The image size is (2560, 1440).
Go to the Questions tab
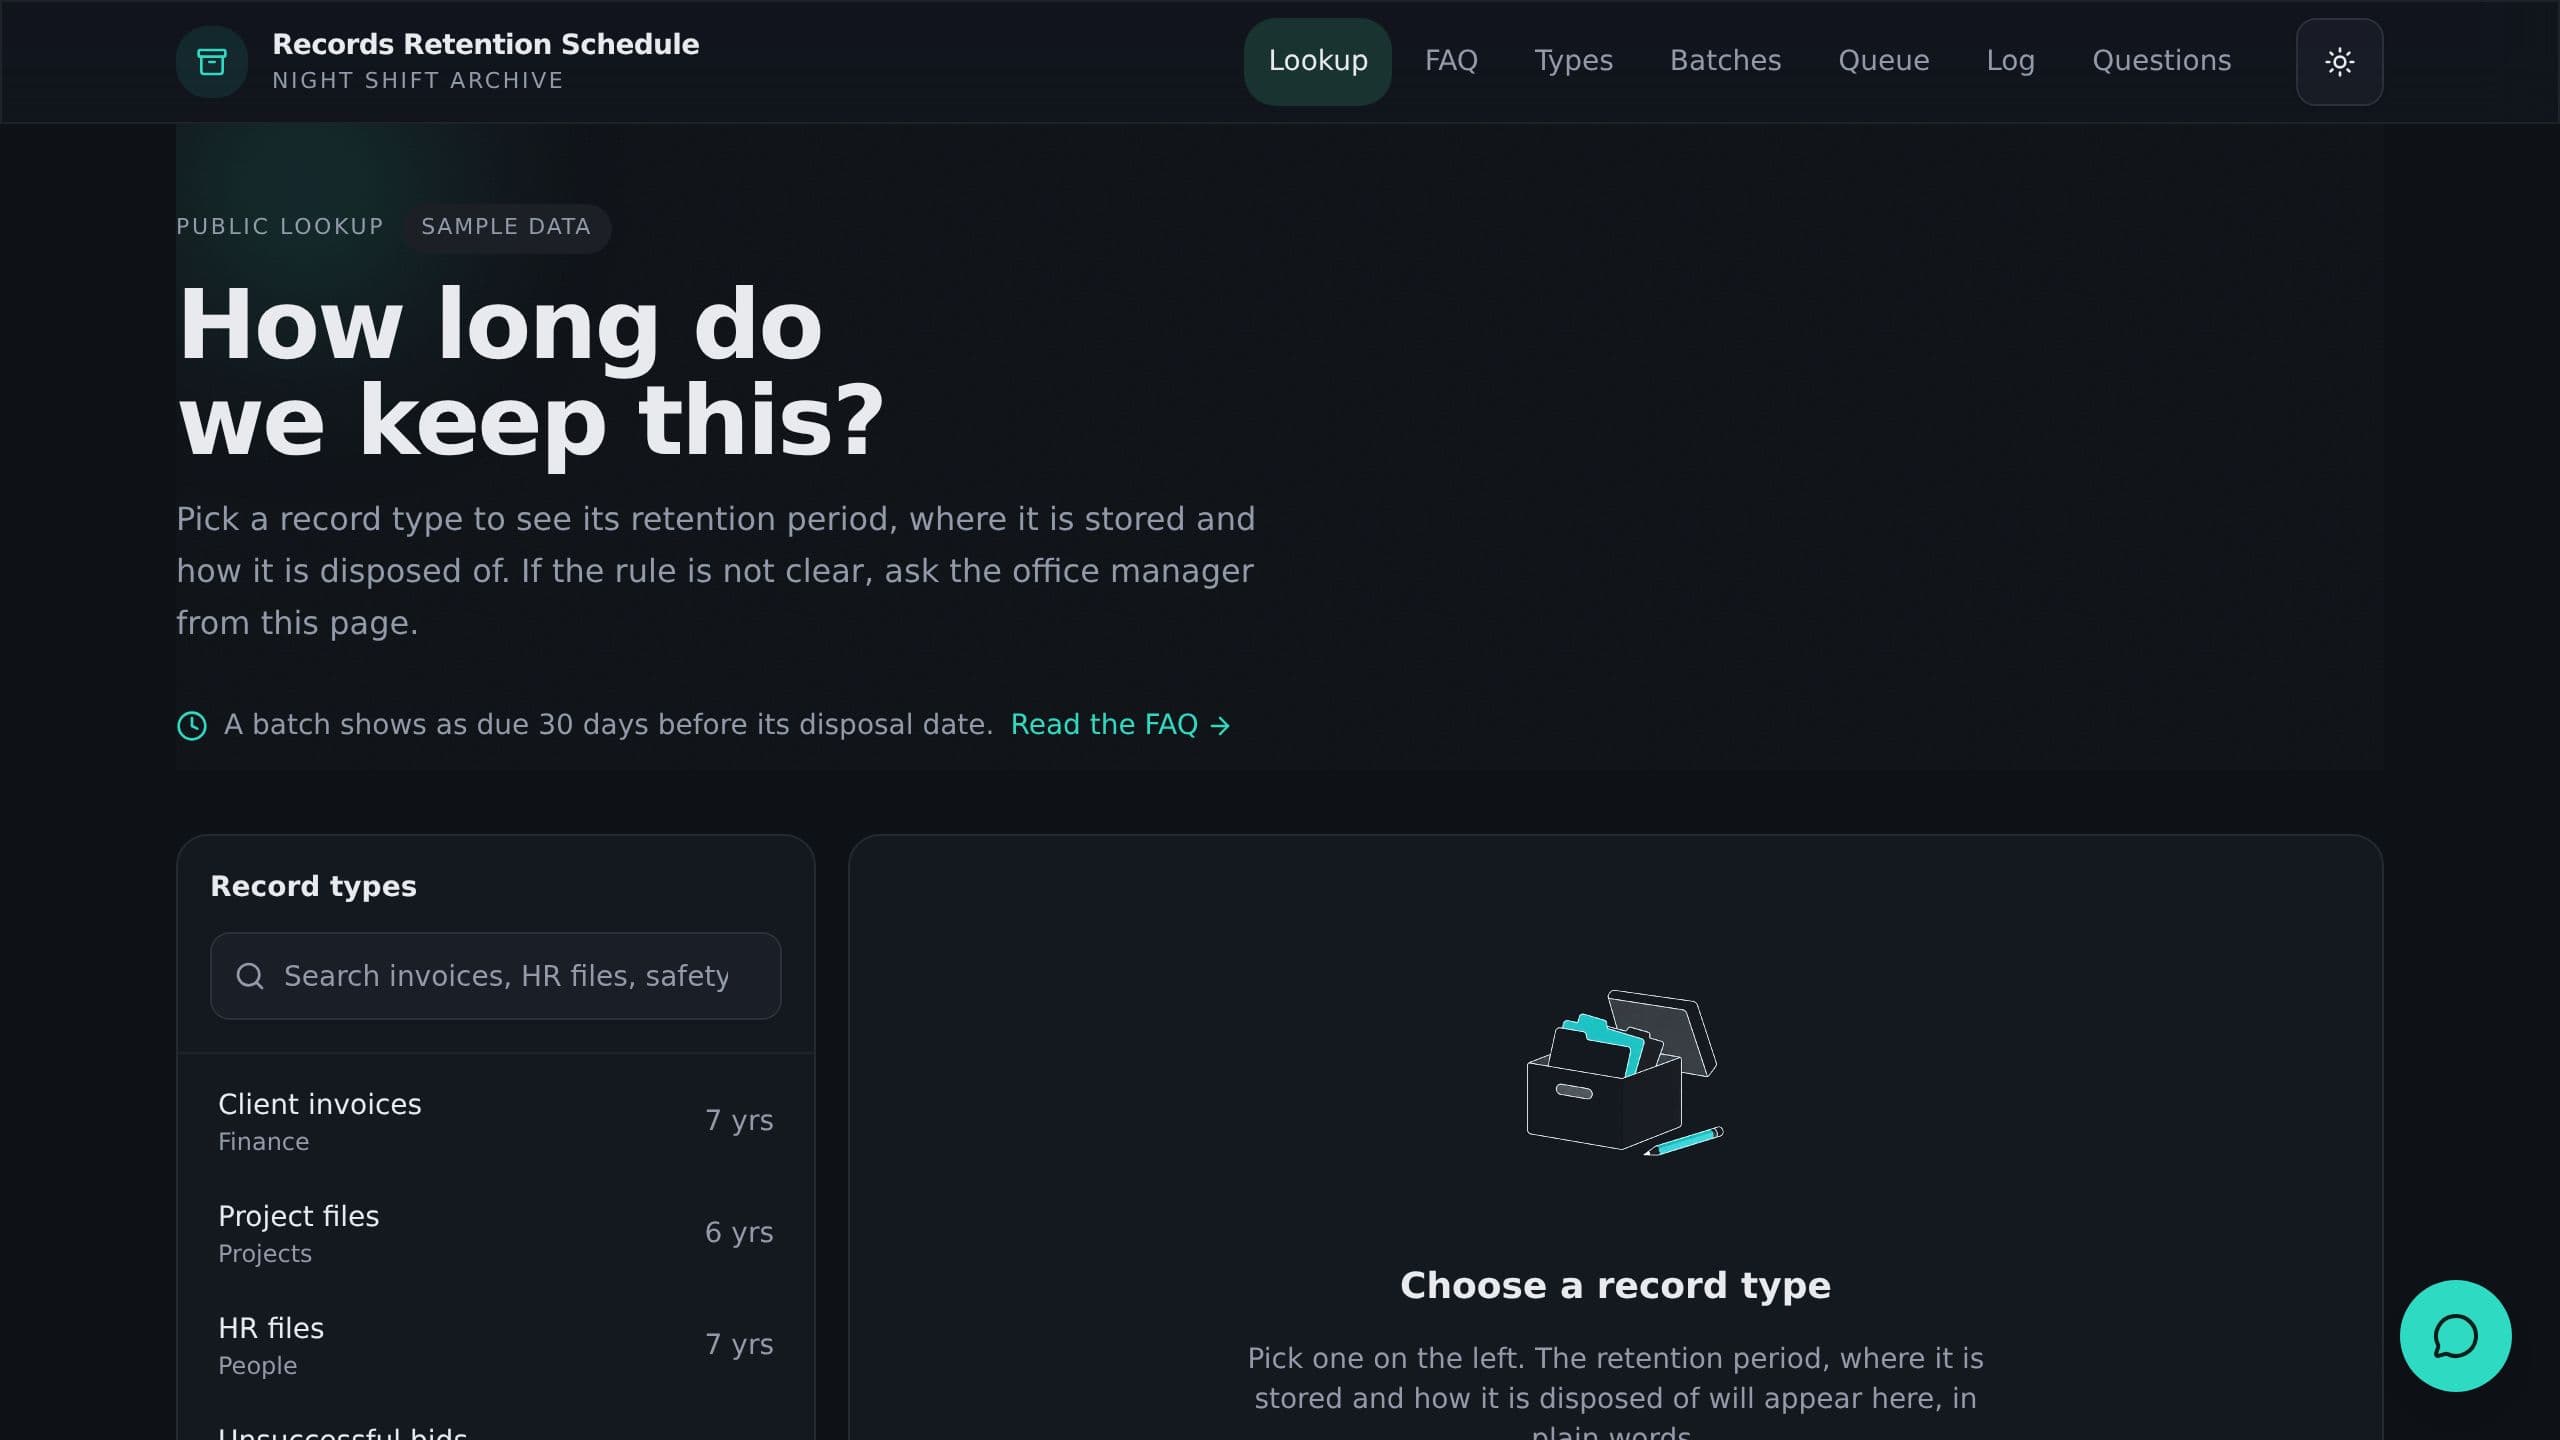2161,61
